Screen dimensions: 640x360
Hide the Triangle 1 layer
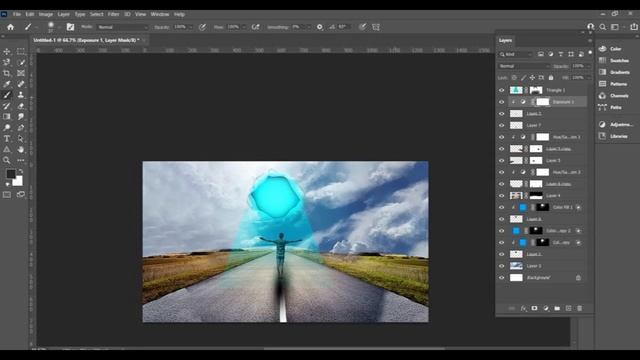coord(502,90)
